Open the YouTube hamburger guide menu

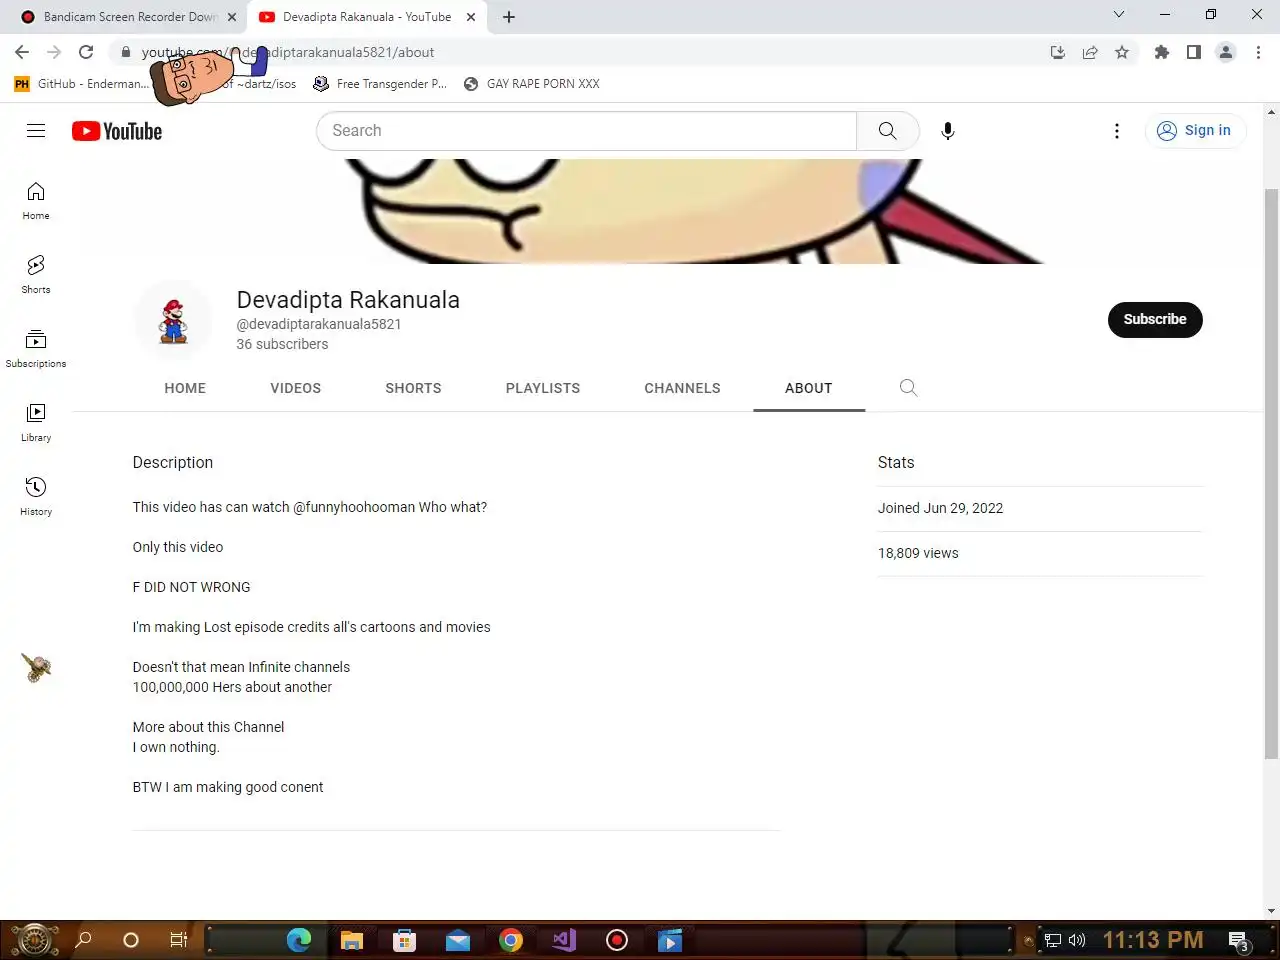pos(36,131)
